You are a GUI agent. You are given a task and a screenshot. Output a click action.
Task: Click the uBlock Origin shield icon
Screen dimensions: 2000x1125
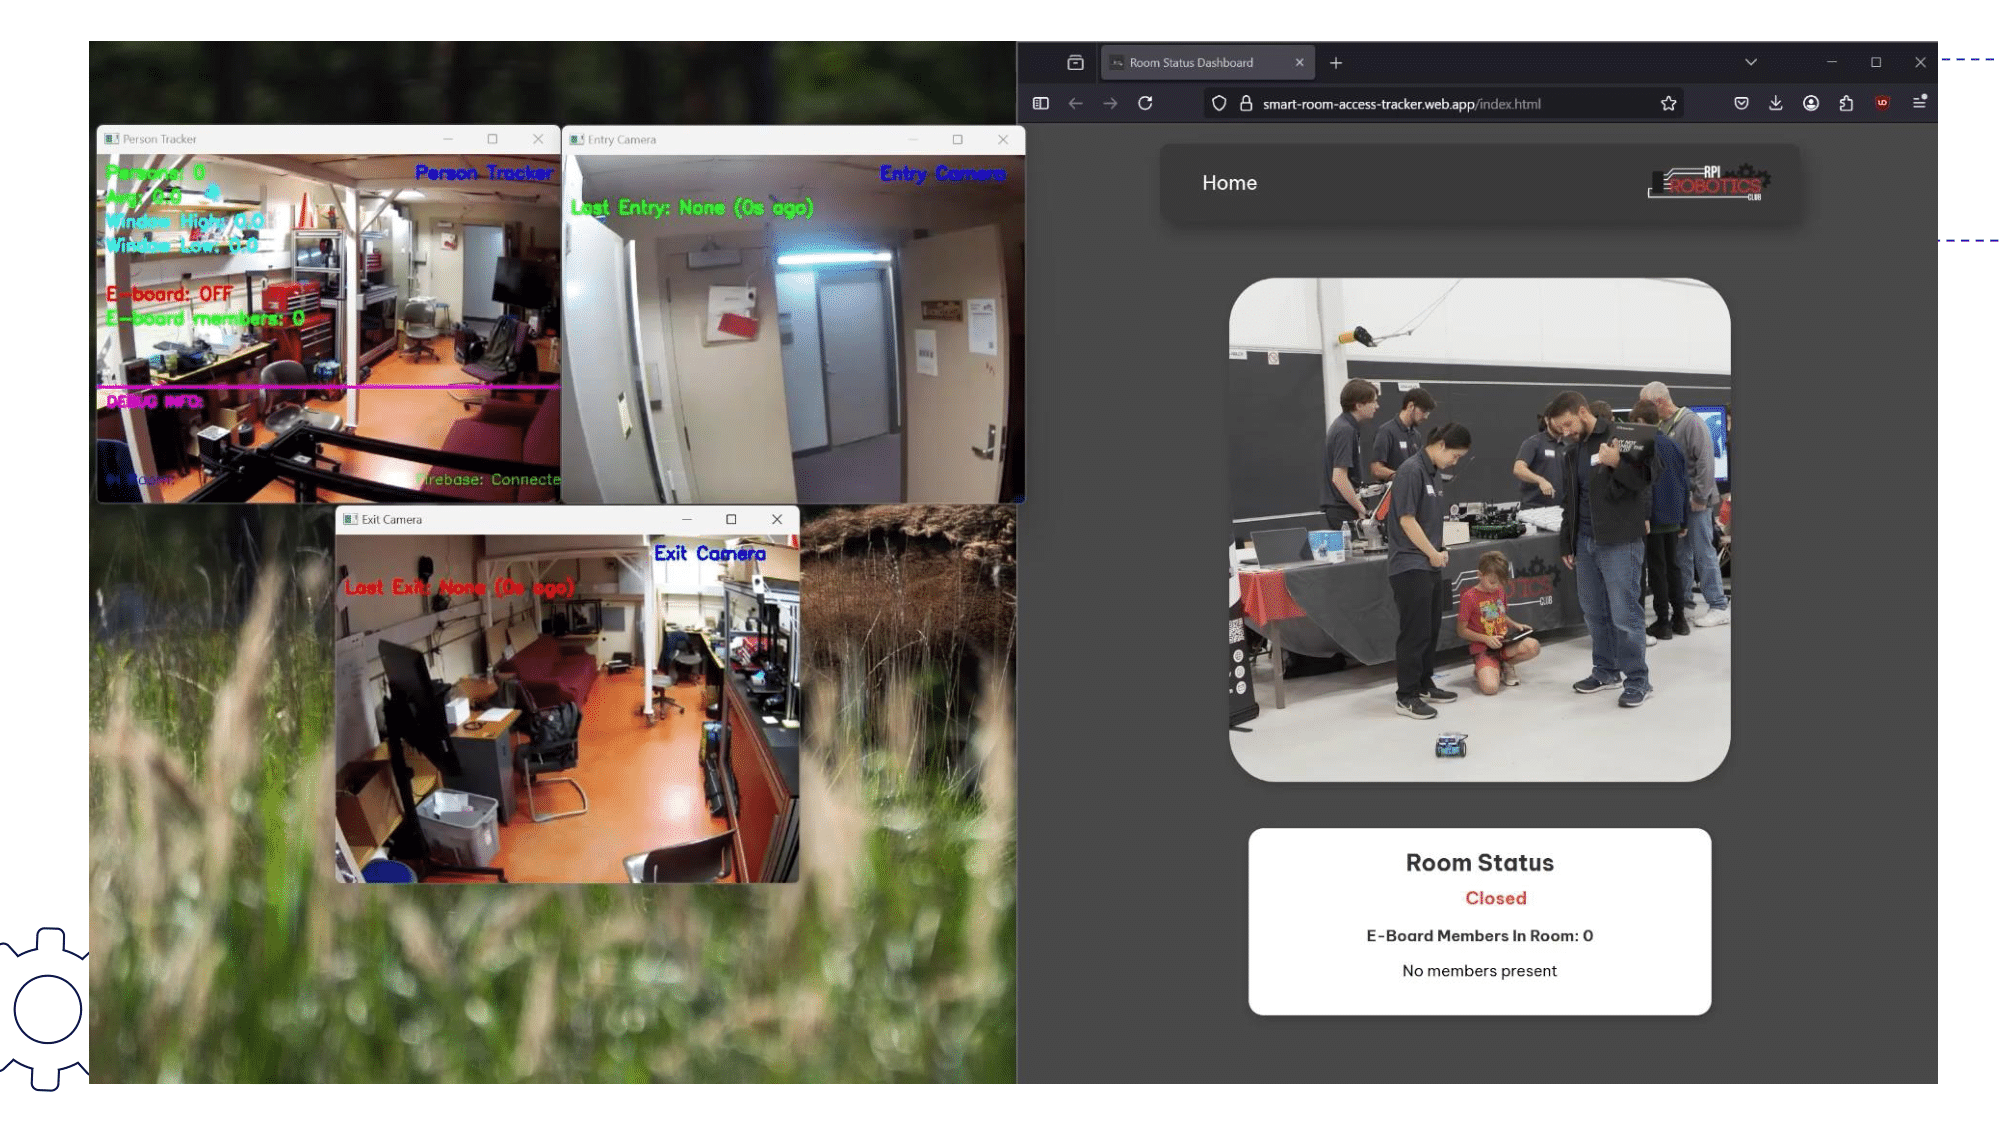pos(1882,103)
